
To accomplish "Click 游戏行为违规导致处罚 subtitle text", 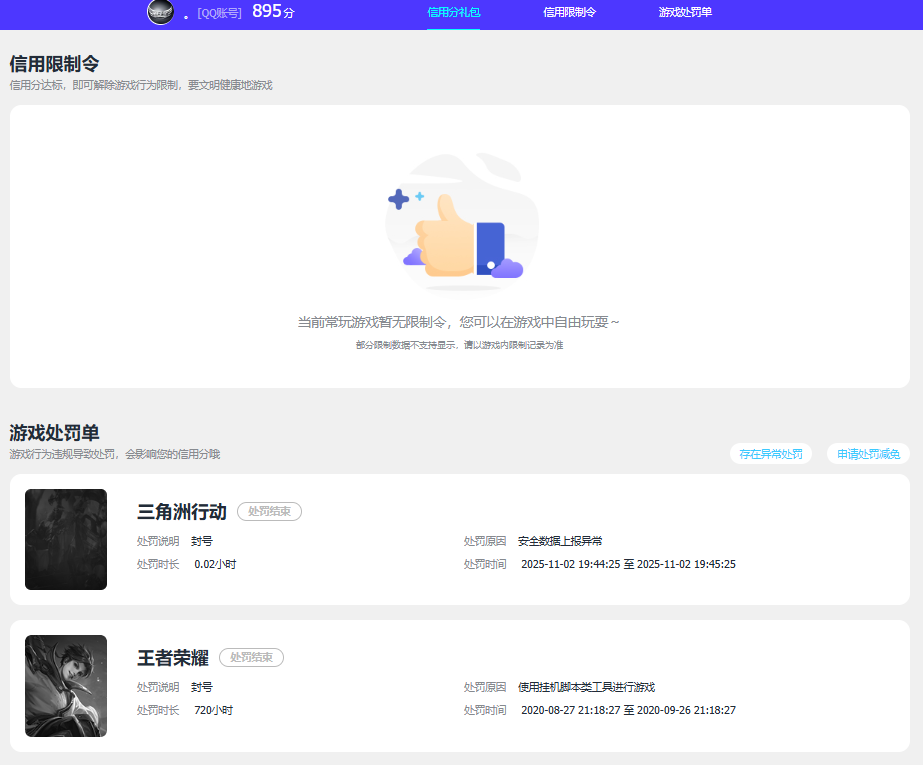I will (114, 454).
